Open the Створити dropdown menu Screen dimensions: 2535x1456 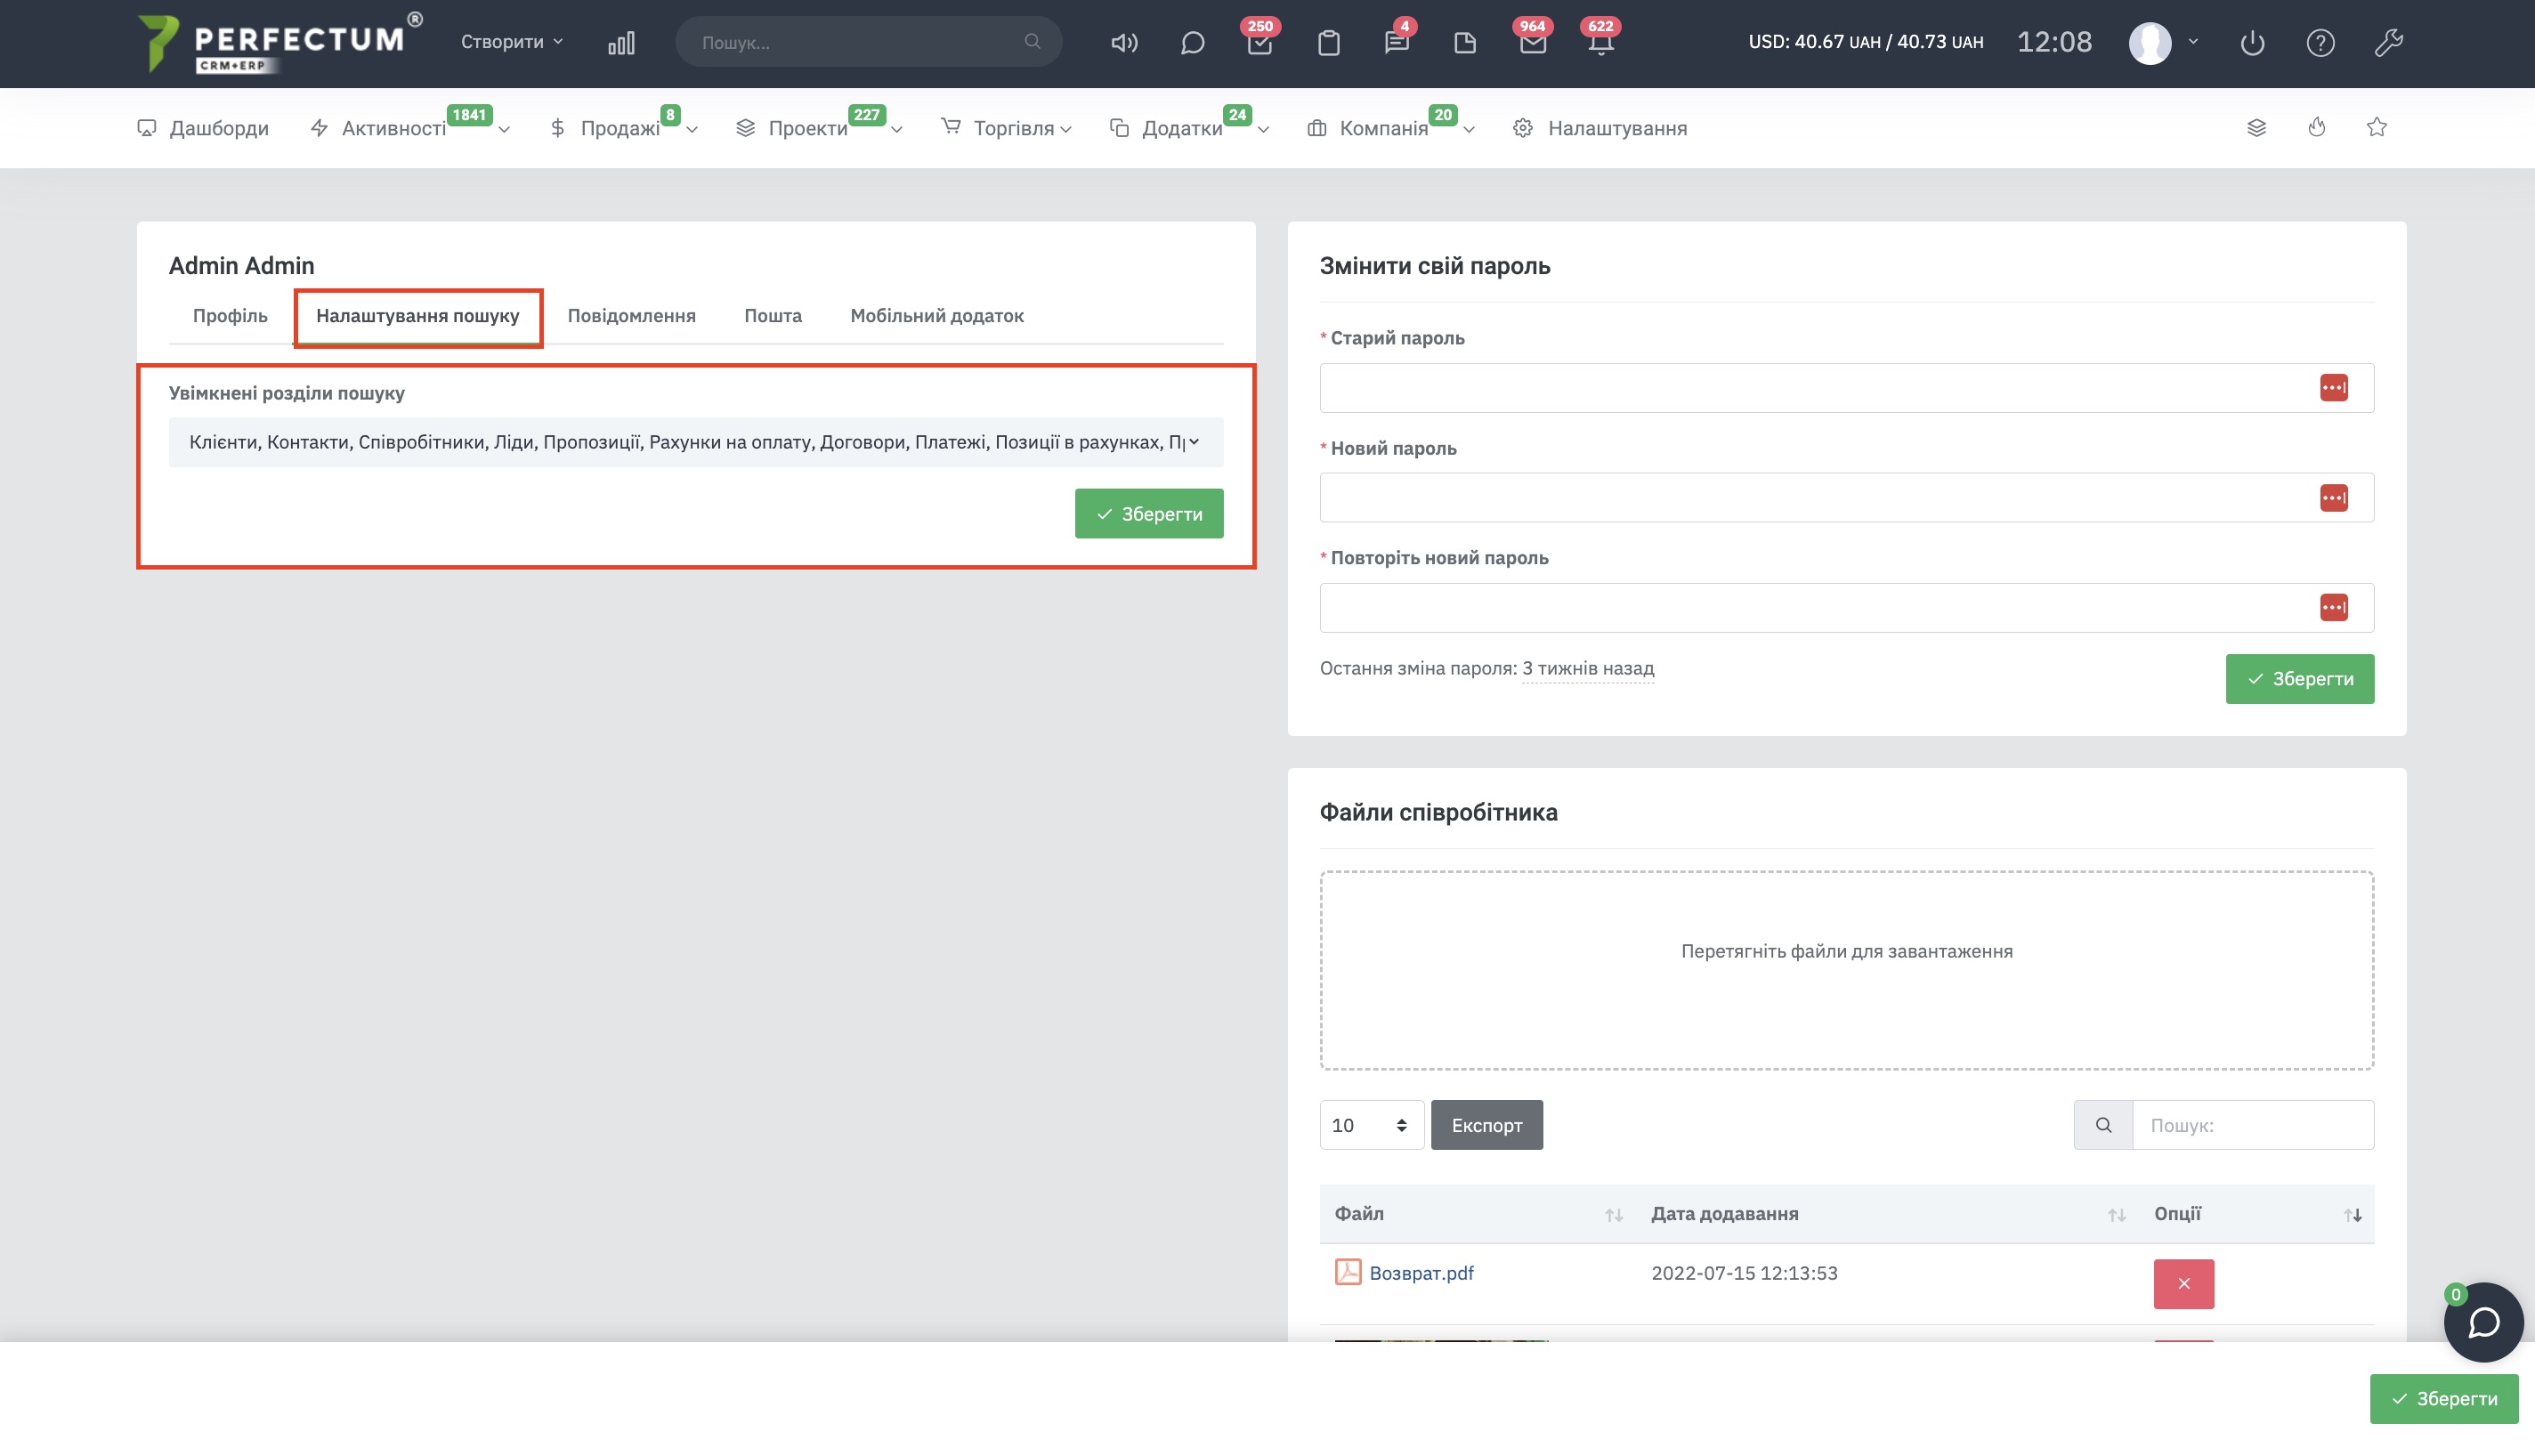511,42
